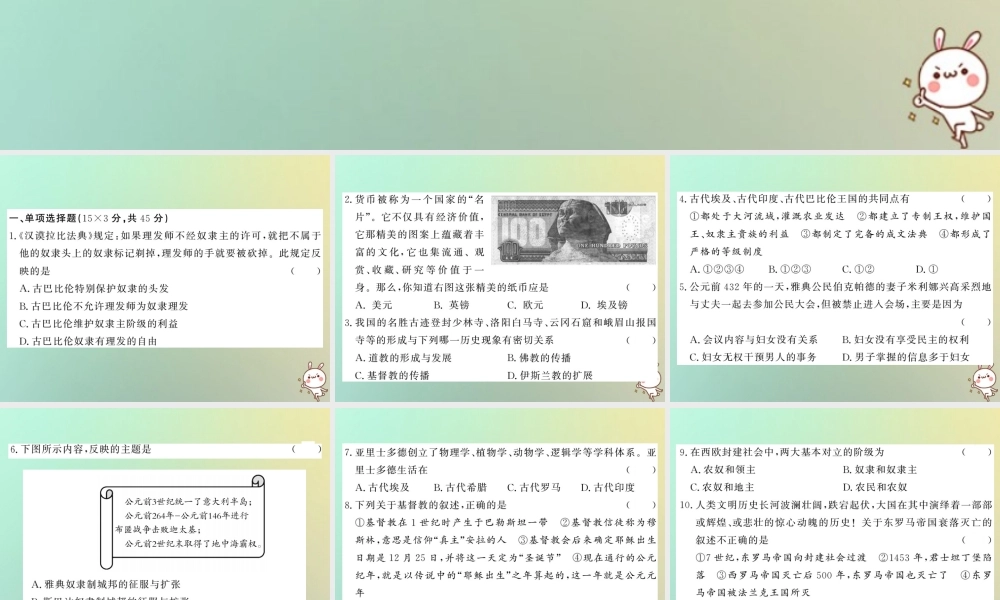Select option B. 古巴比伦不允许理发师为奴隶理发

[x=104, y=306]
